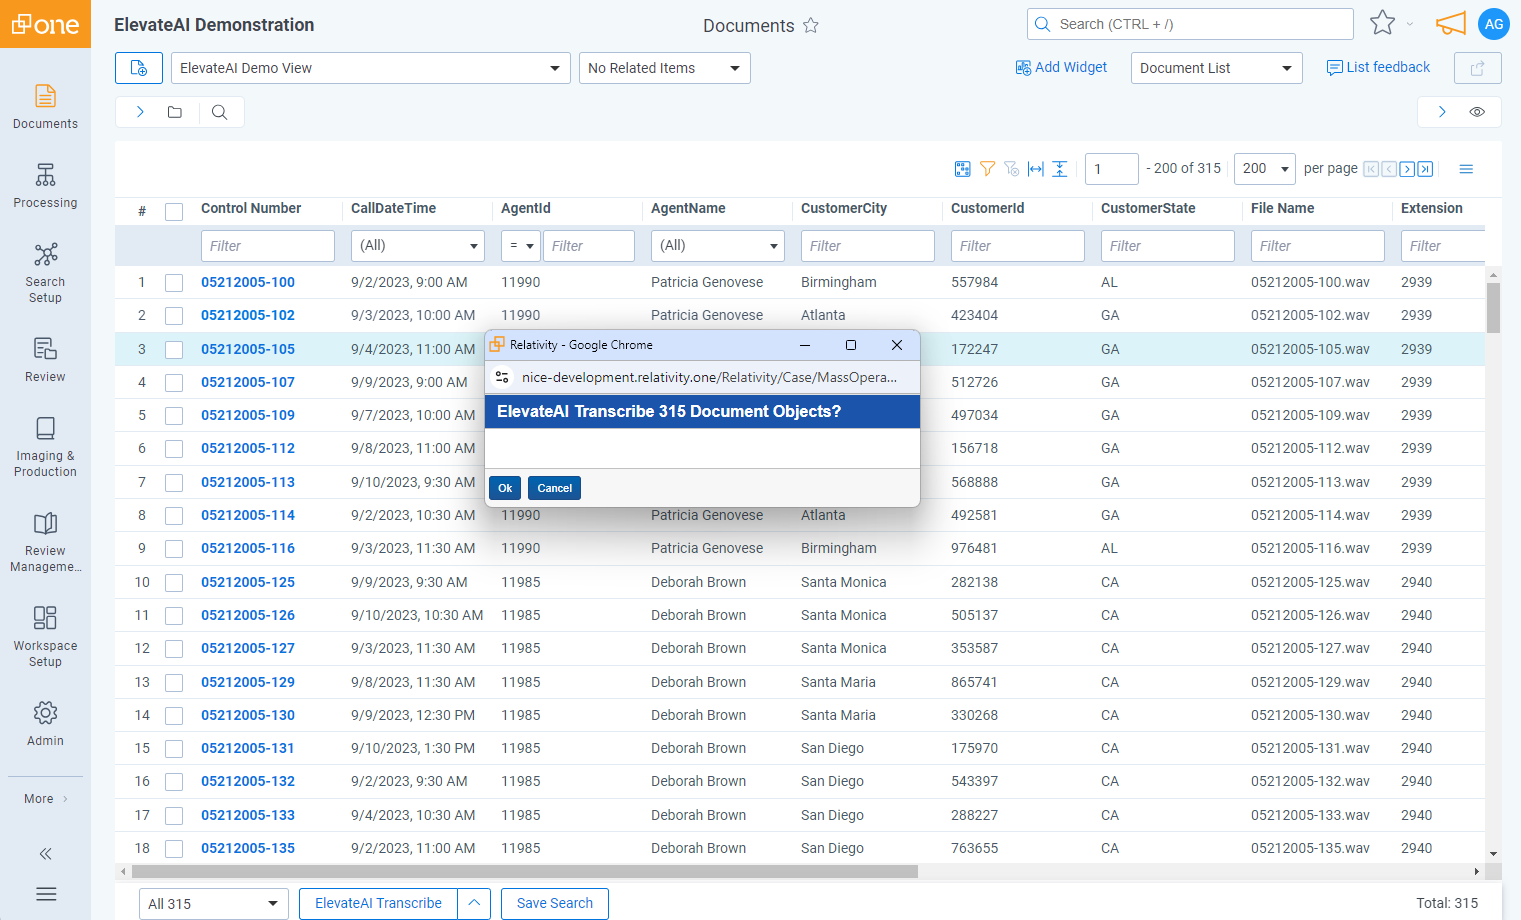This screenshot has width=1521, height=920.
Task: Open the notifications megaphone icon
Action: 1450,24
